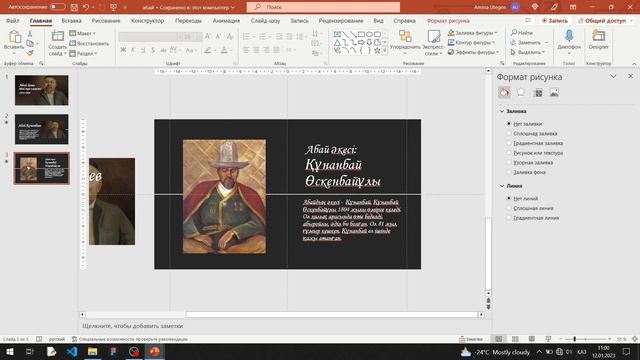Select the Size & Properties icon in the format pane

(539, 93)
